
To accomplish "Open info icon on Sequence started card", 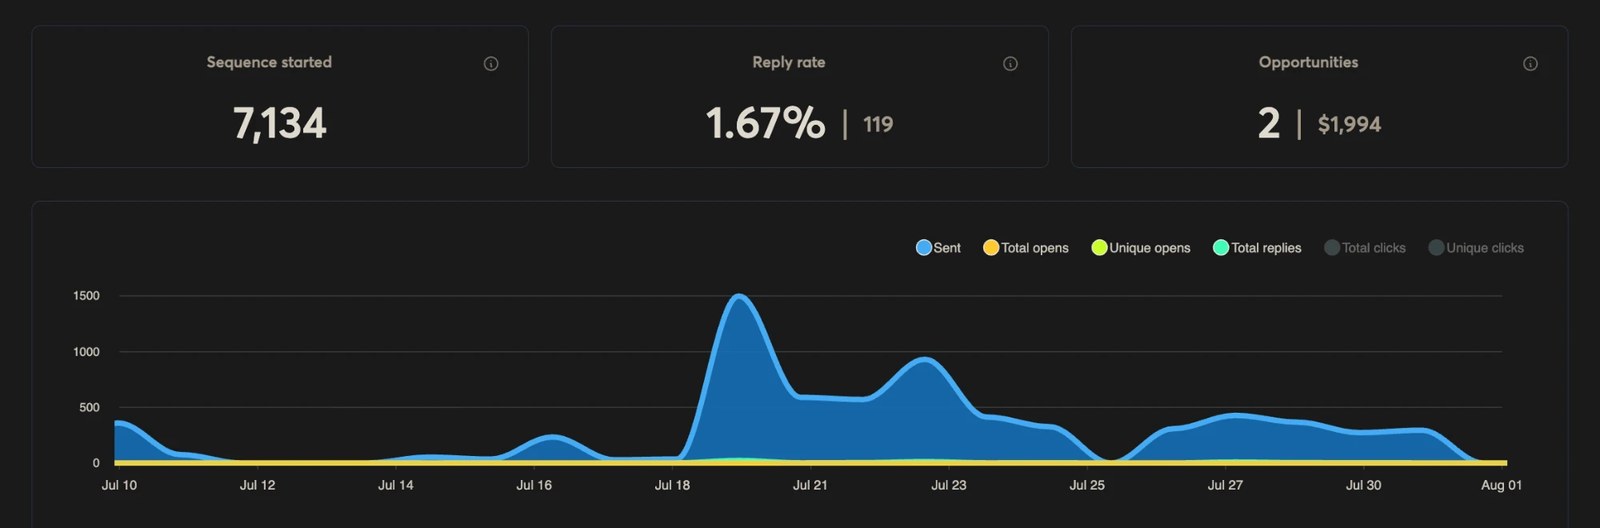I will [x=491, y=63].
